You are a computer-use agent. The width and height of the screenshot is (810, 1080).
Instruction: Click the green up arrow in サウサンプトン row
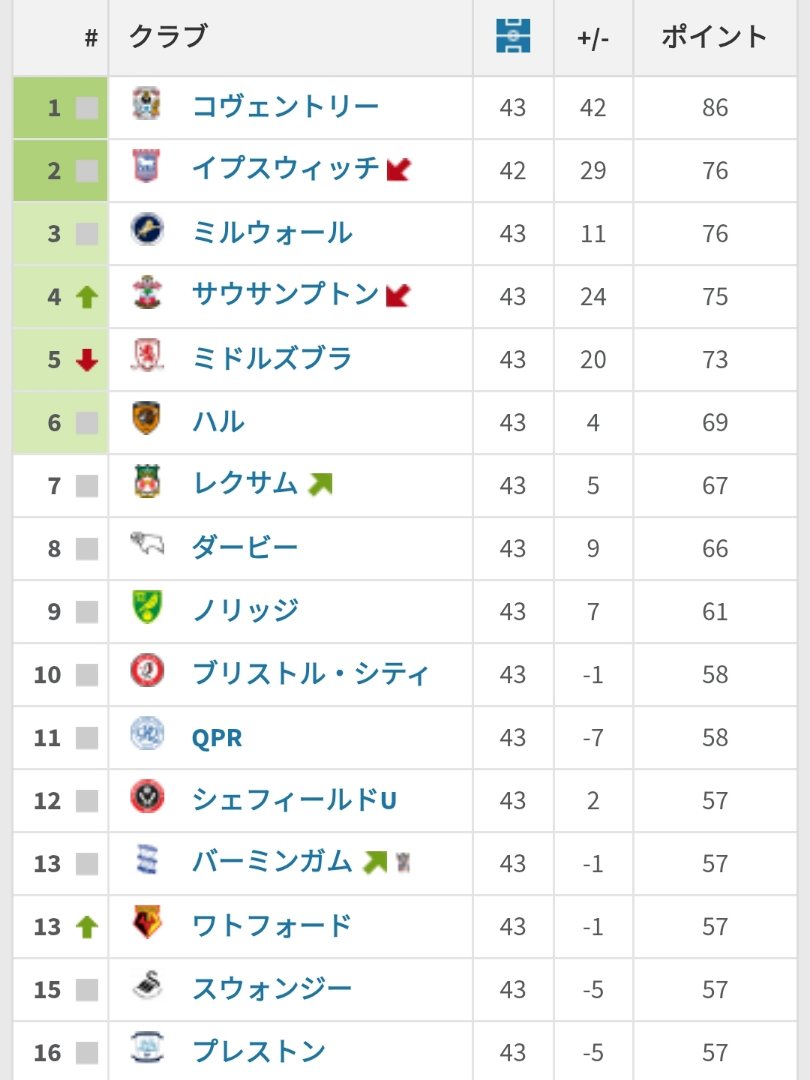click(x=87, y=297)
